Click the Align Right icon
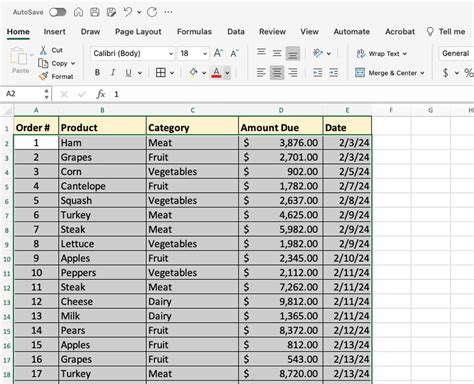Viewport: 474px width, 384px height. coord(293,72)
